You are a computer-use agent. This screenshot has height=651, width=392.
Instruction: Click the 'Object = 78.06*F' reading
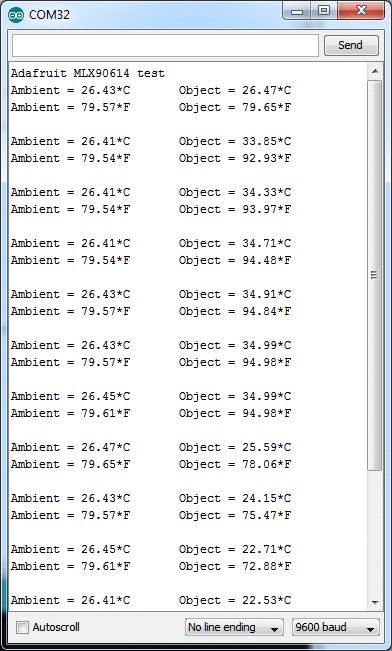tap(235, 465)
